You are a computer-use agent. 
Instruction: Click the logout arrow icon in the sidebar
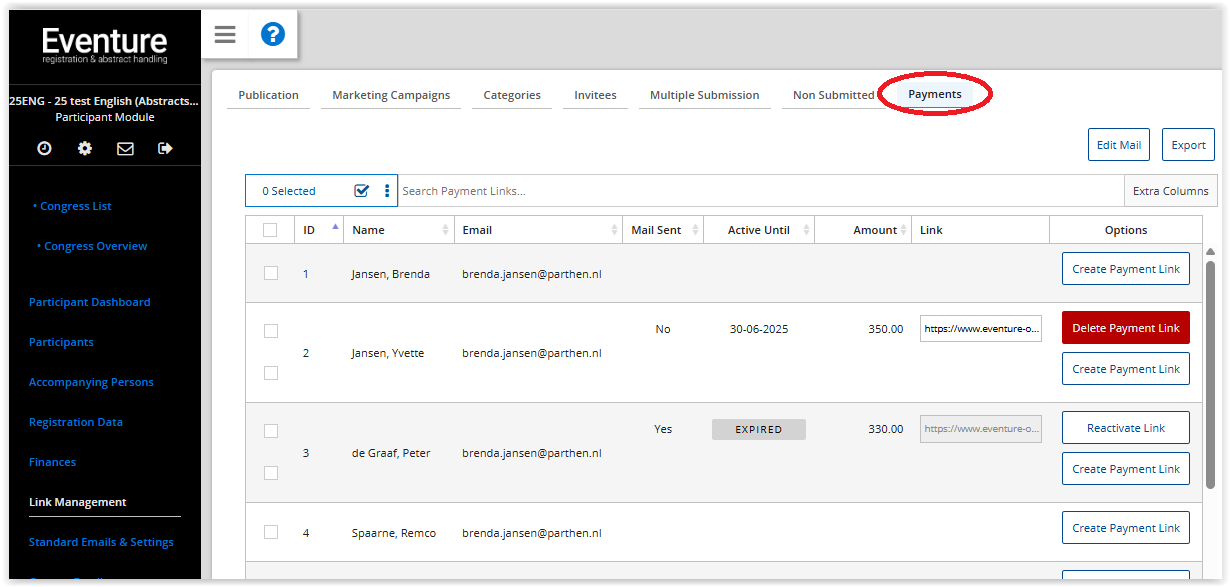point(165,148)
